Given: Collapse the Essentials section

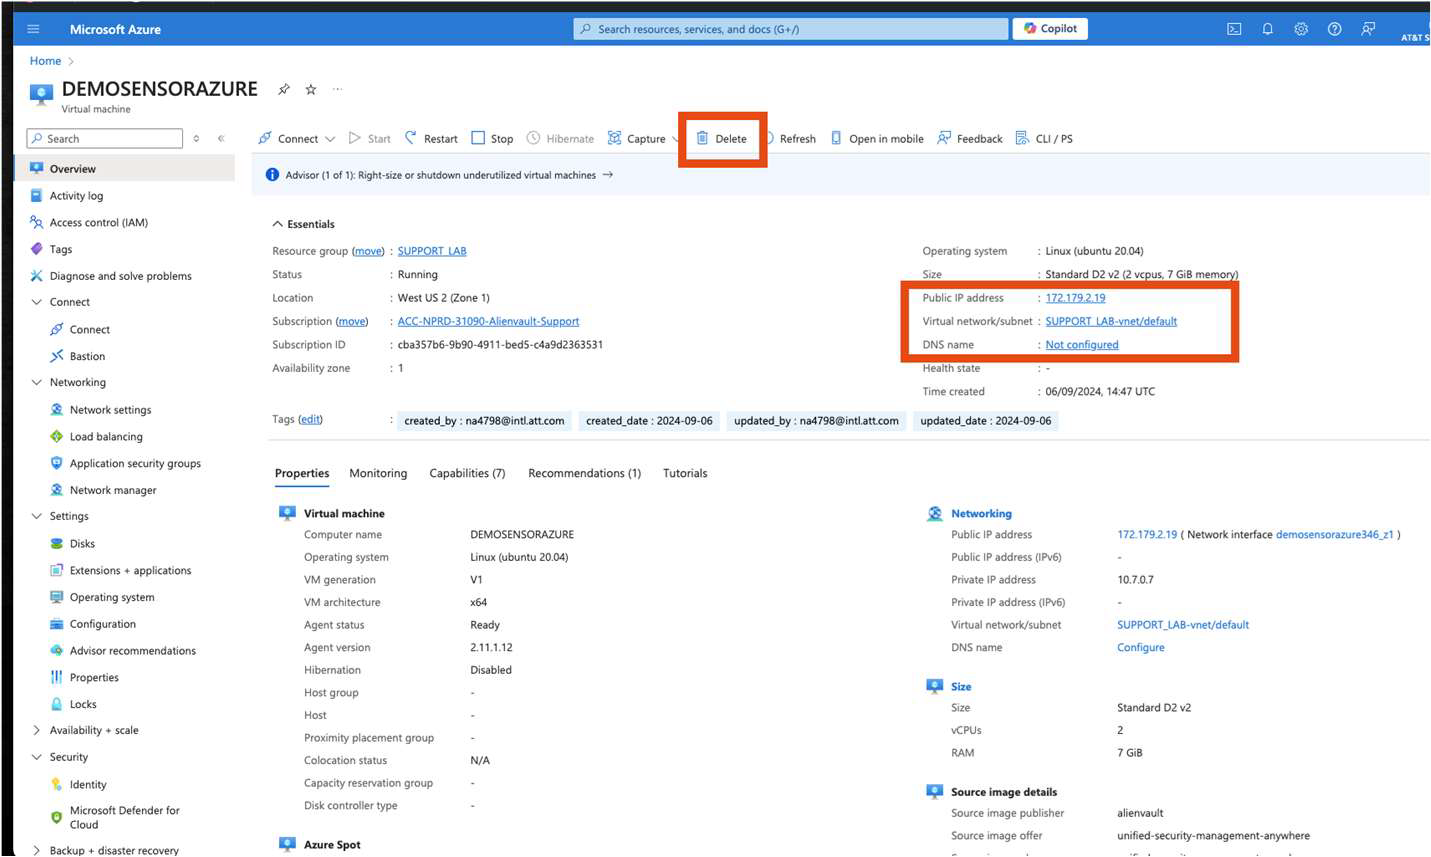Looking at the screenshot, I should pyautogui.click(x=278, y=223).
